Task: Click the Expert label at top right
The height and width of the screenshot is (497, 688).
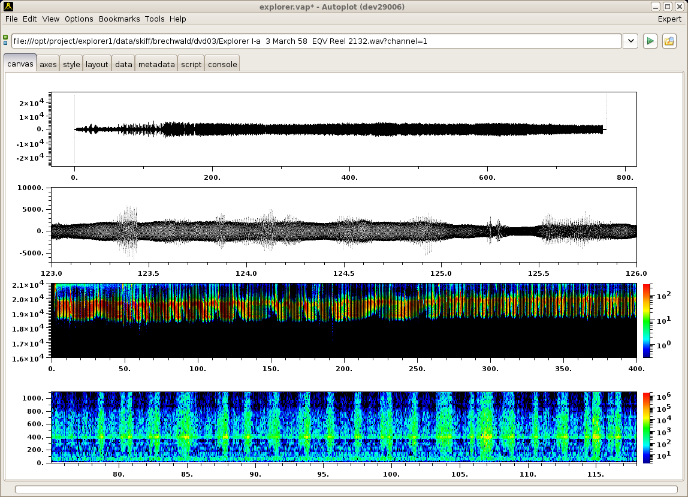Action: pyautogui.click(x=669, y=19)
